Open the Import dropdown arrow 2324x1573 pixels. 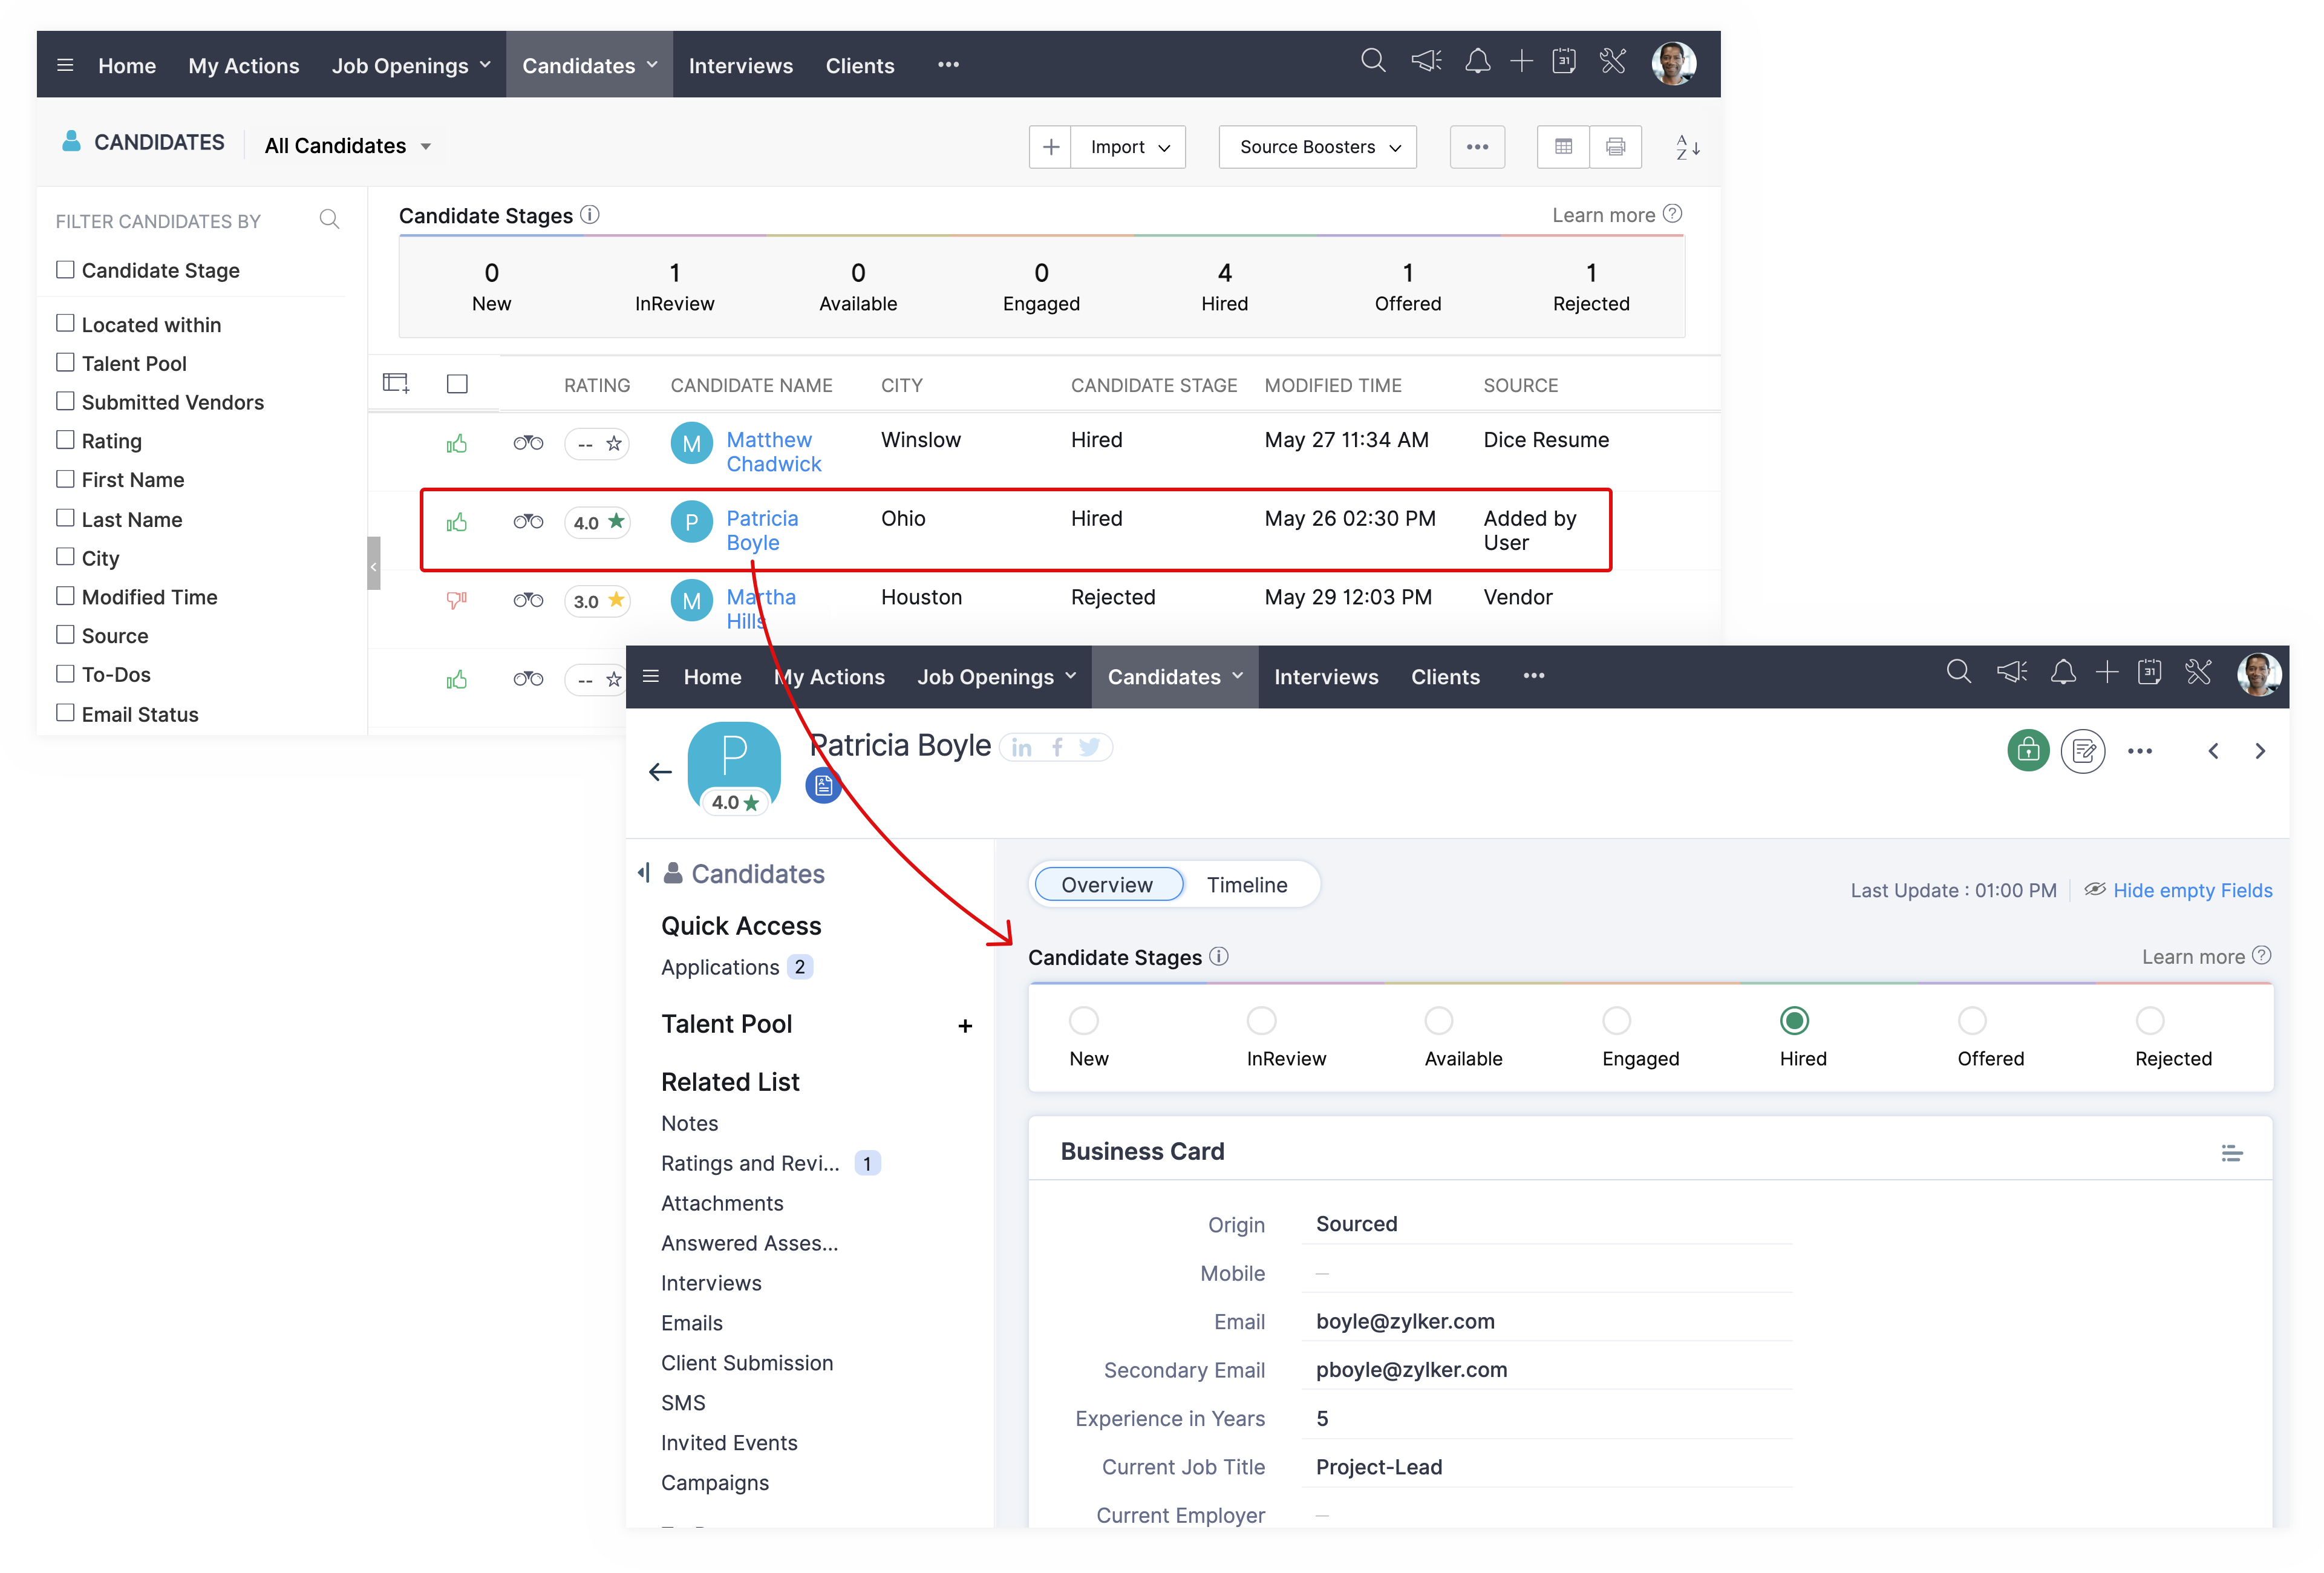pyautogui.click(x=1164, y=148)
